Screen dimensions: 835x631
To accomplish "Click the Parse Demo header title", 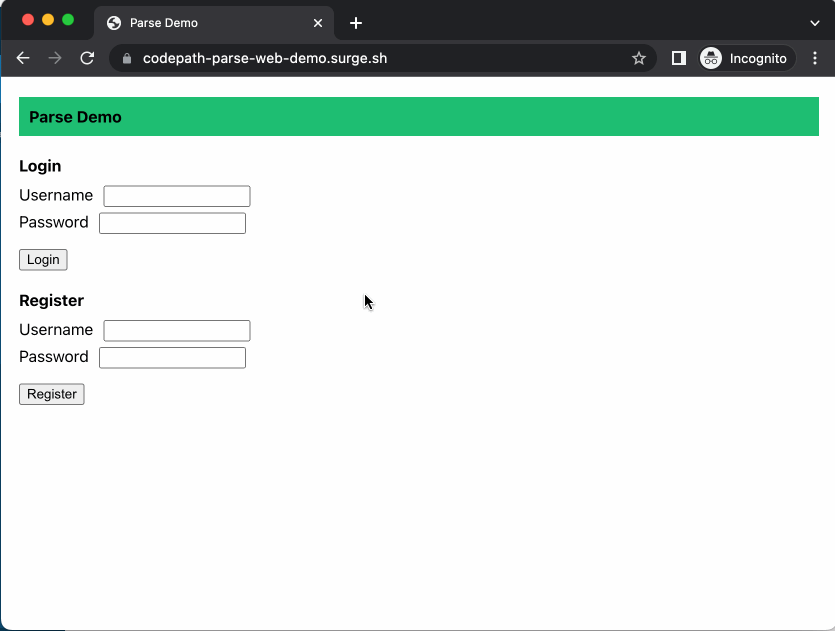I will coord(75,117).
